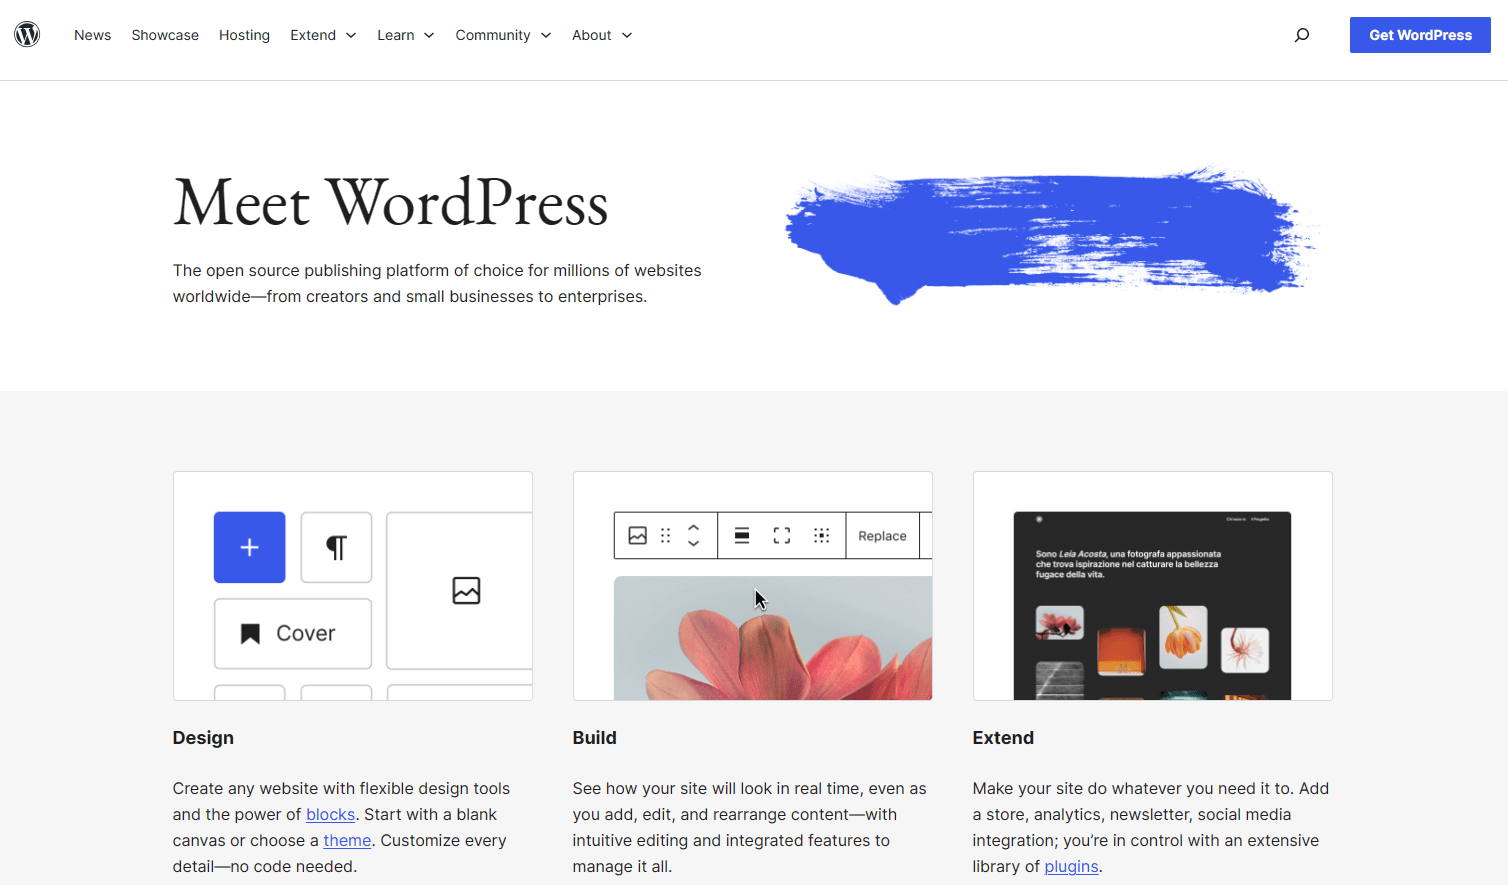Click the Cover block with bookmark icon

292,632
